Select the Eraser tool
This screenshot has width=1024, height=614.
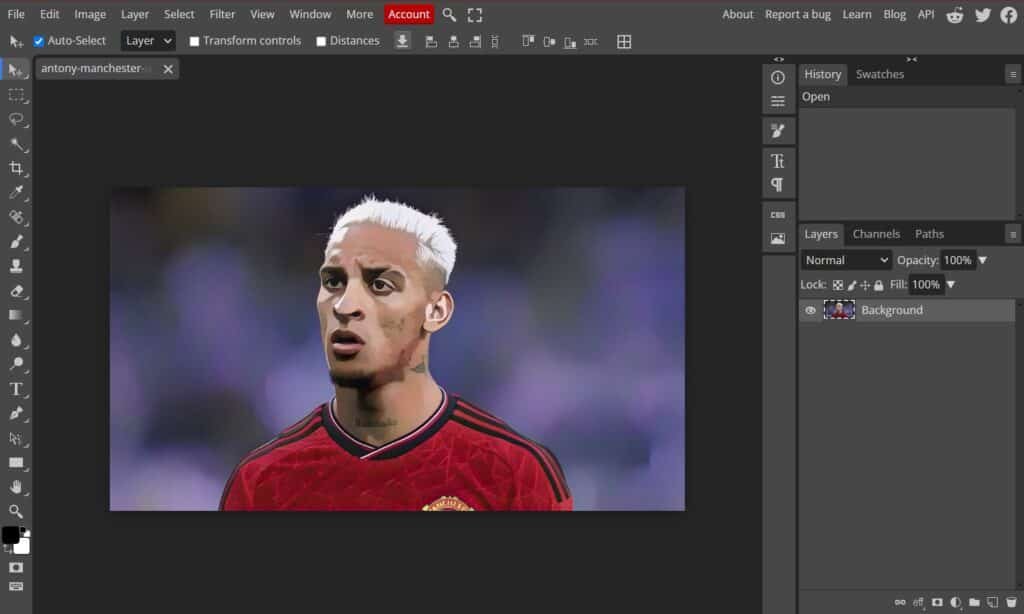pyautogui.click(x=16, y=291)
